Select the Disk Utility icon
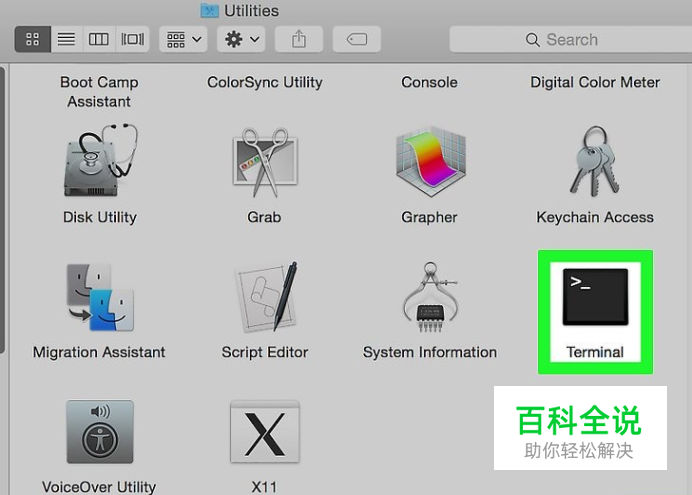Image resolution: width=692 pixels, height=495 pixels. 100,160
